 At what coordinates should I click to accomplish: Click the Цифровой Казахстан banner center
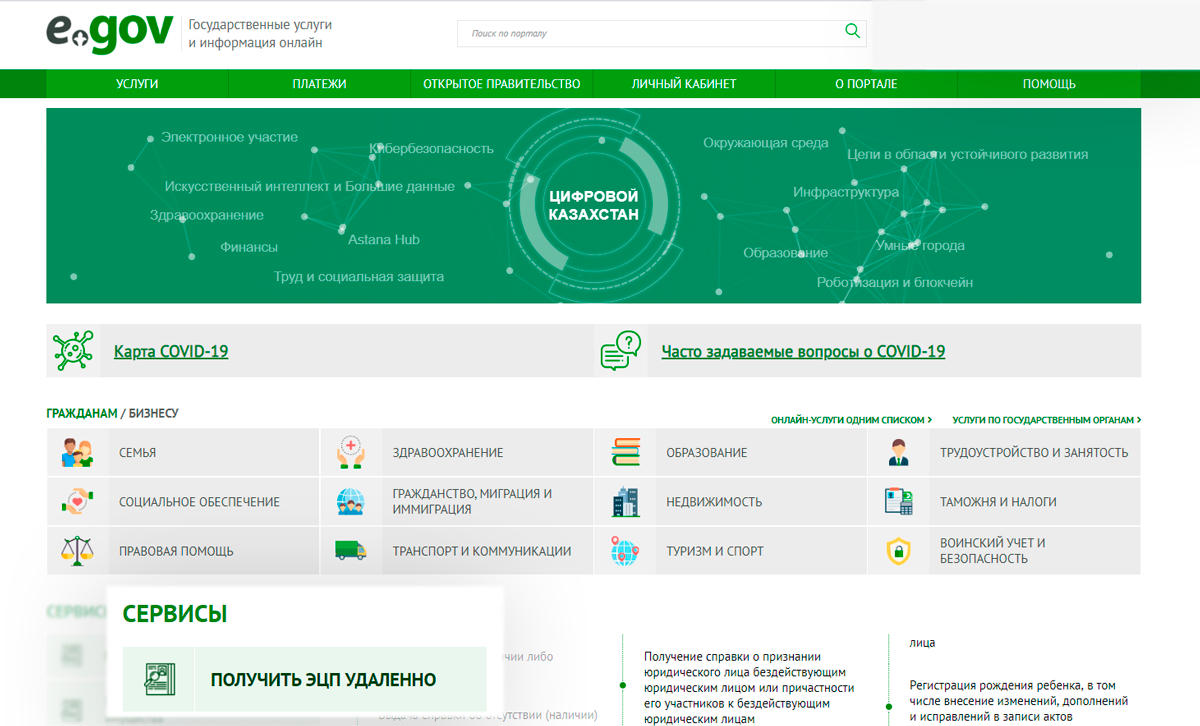593,205
